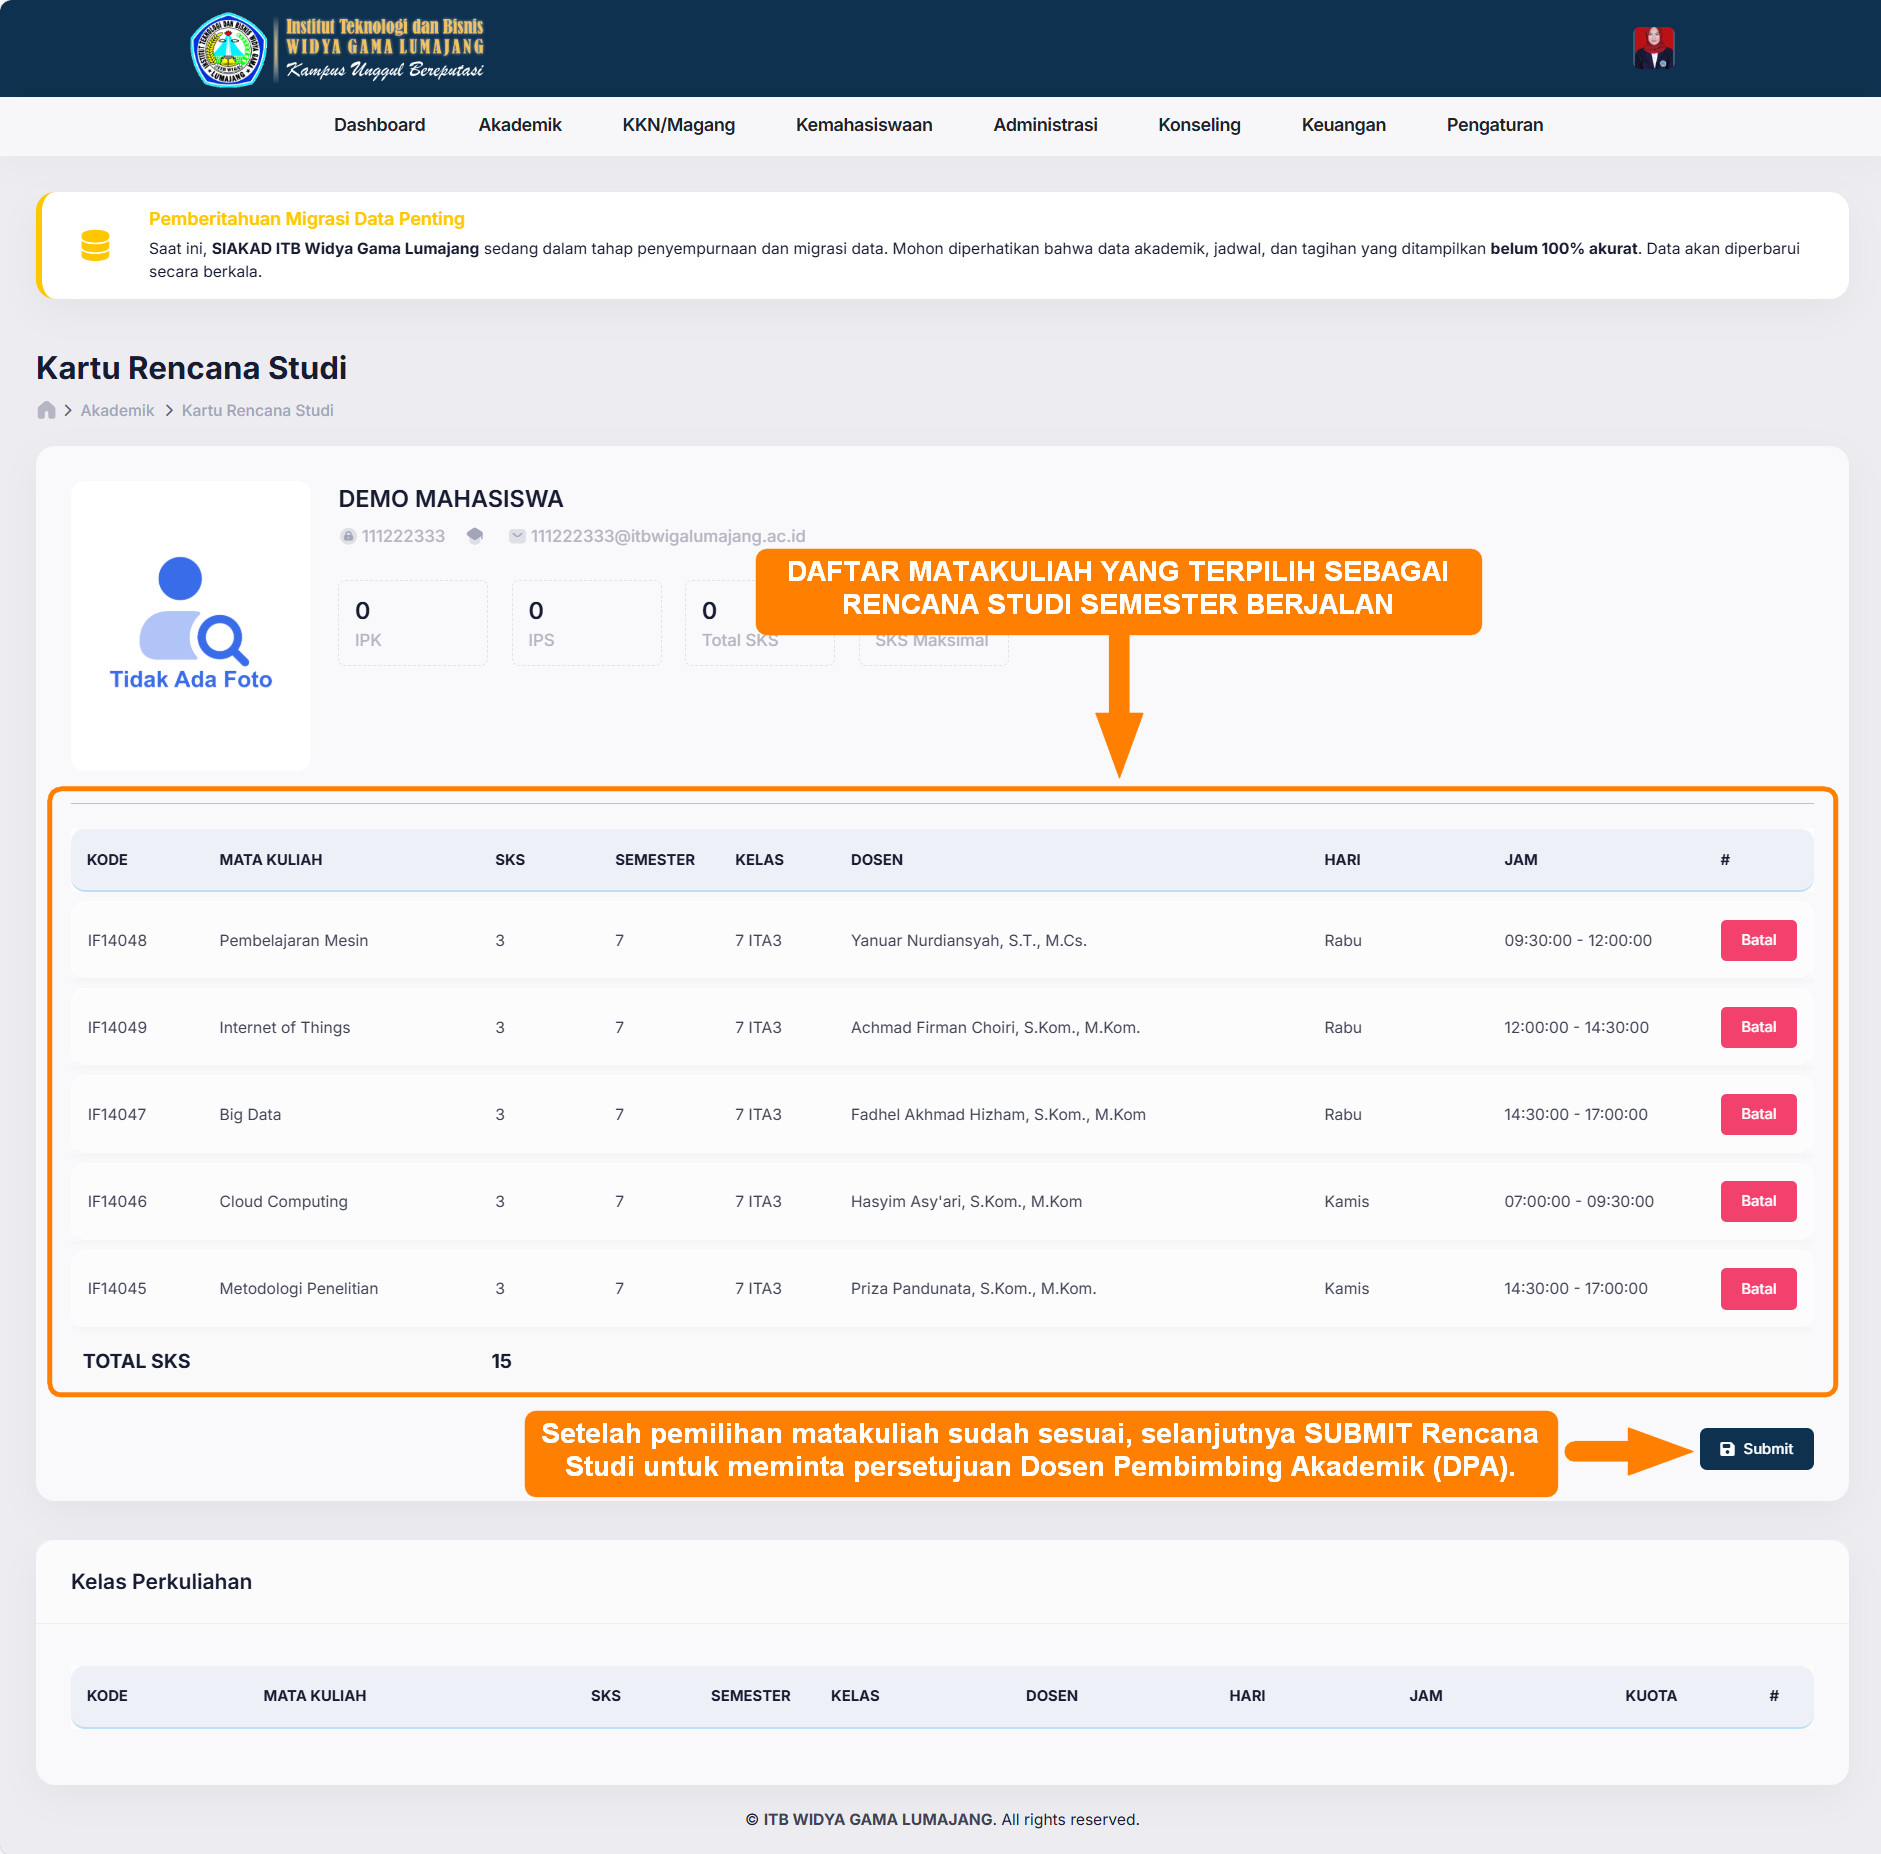This screenshot has width=1881, height=1854.
Task: Expand the Keuangan menu
Action: coord(1343,125)
